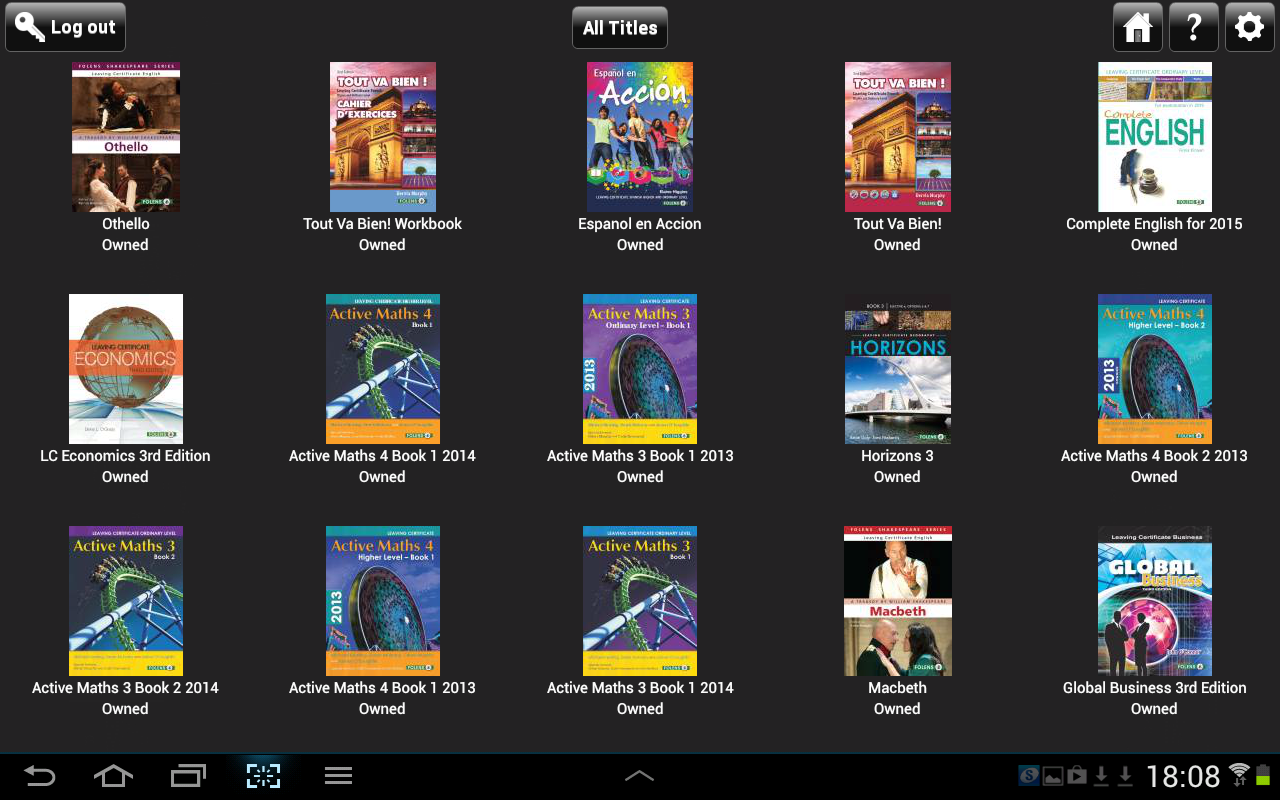
Task: Tap the battery indicator icon
Action: [x=1263, y=774]
